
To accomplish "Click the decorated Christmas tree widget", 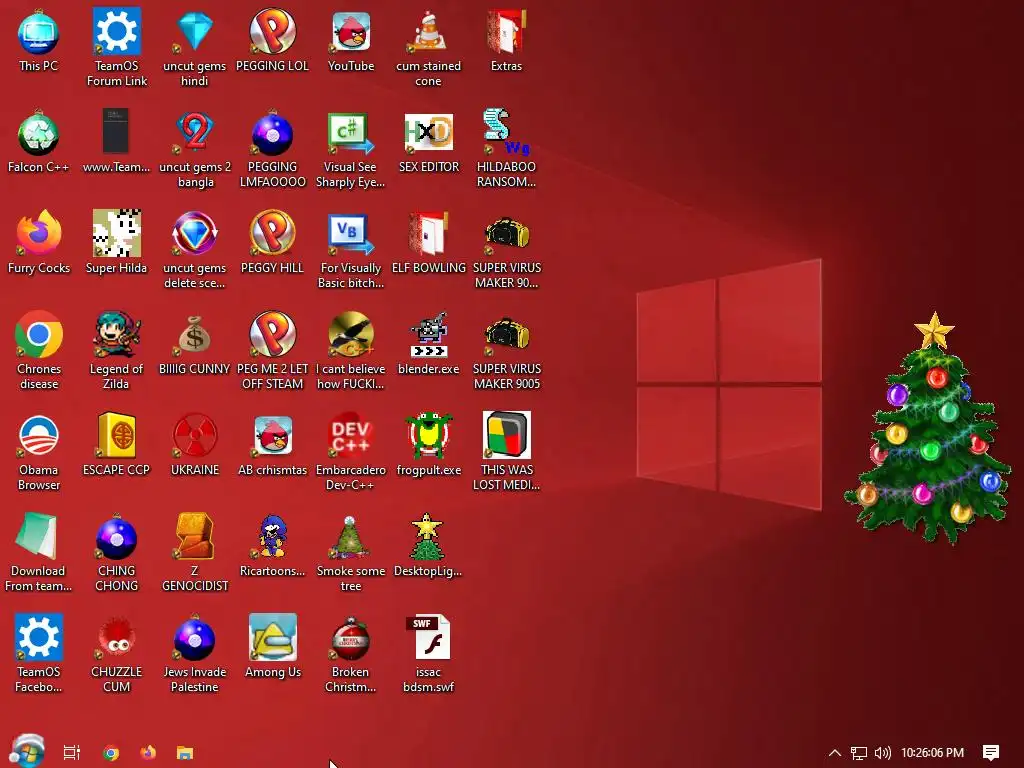I will point(929,428).
